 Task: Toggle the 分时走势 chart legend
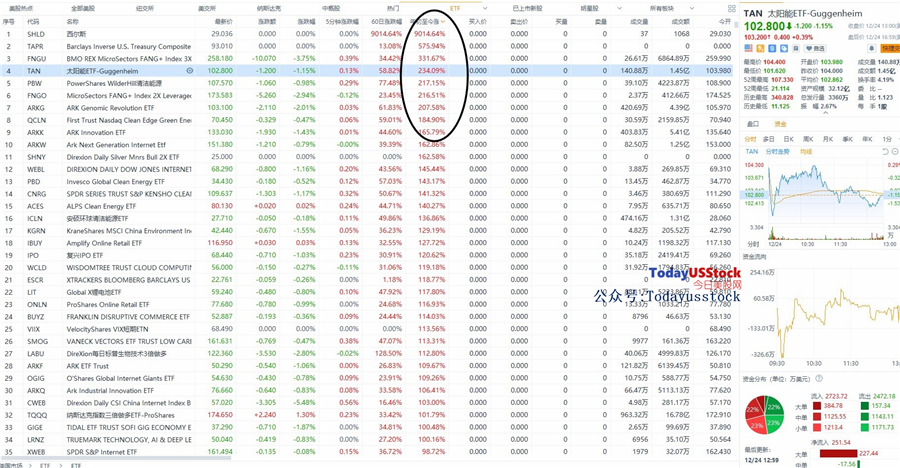pyautogui.click(x=777, y=152)
